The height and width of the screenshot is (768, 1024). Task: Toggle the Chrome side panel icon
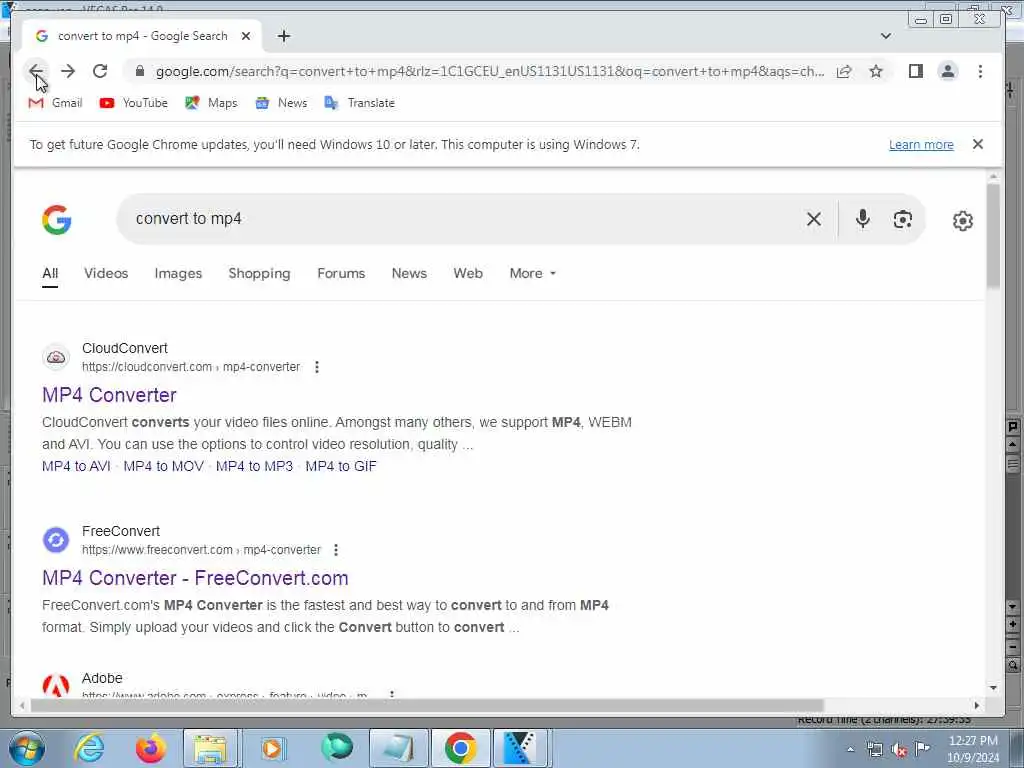point(916,71)
